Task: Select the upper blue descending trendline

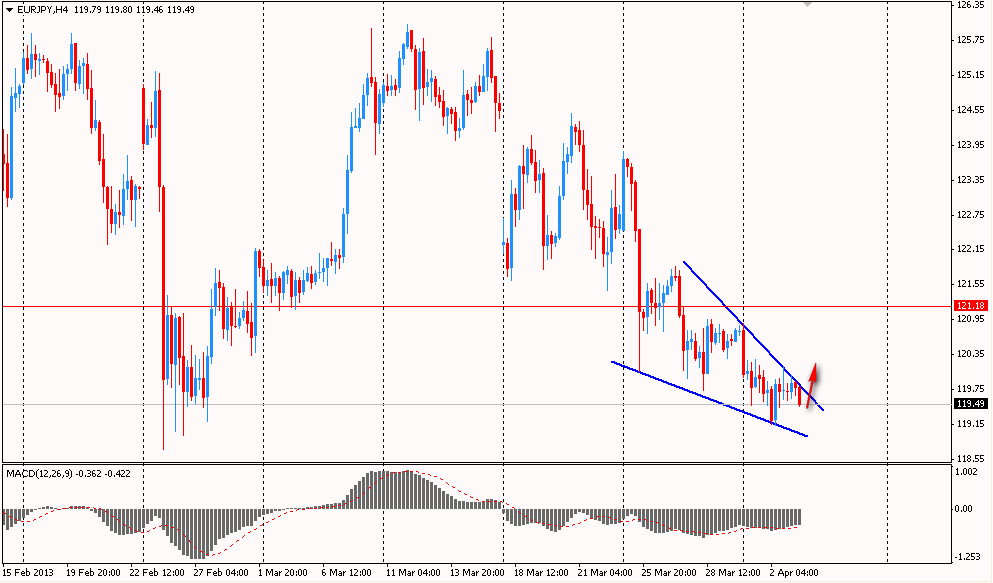Action: pyautogui.click(x=754, y=337)
